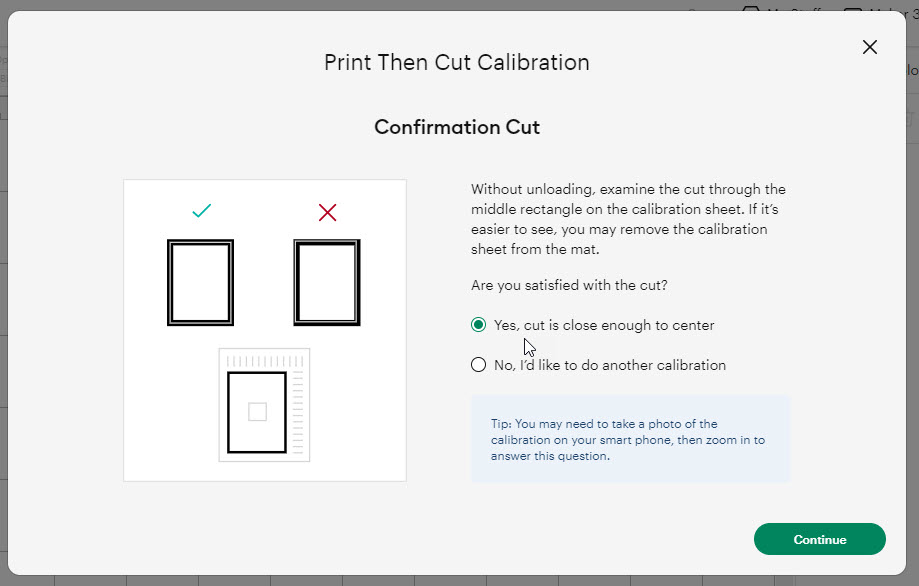The image size is (919, 586).
Task: Click the calibration sheet illustration
Action: click(263, 405)
